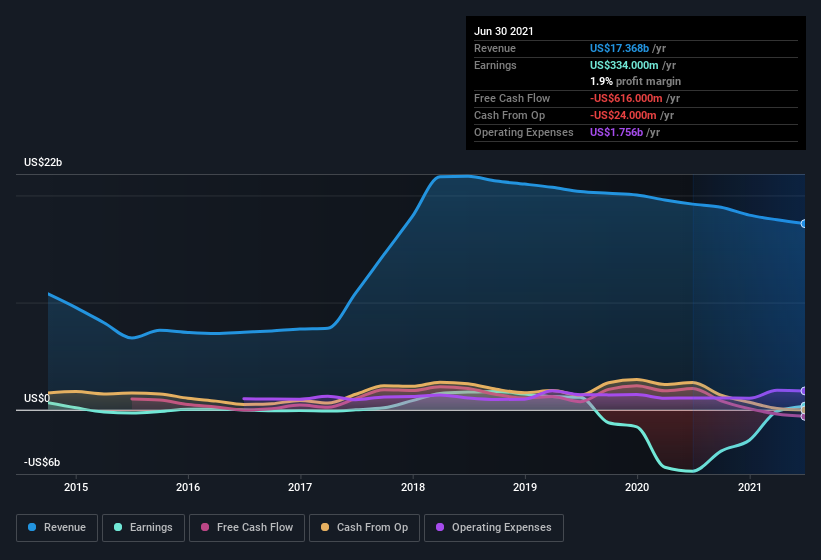Screen dimensions: 821x560
Task: Click the 2020 x-axis label
Action: pos(637,487)
